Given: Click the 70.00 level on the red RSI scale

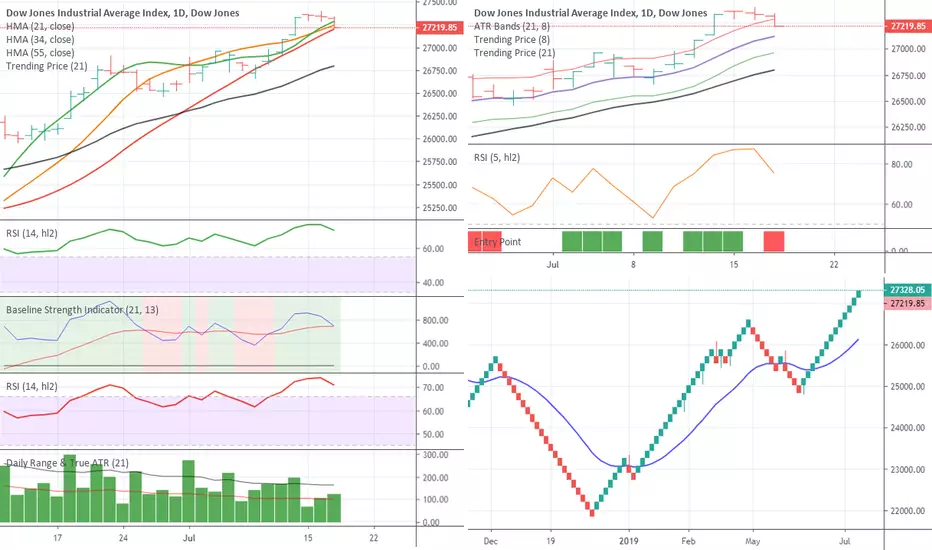Looking at the screenshot, I should (433, 387).
